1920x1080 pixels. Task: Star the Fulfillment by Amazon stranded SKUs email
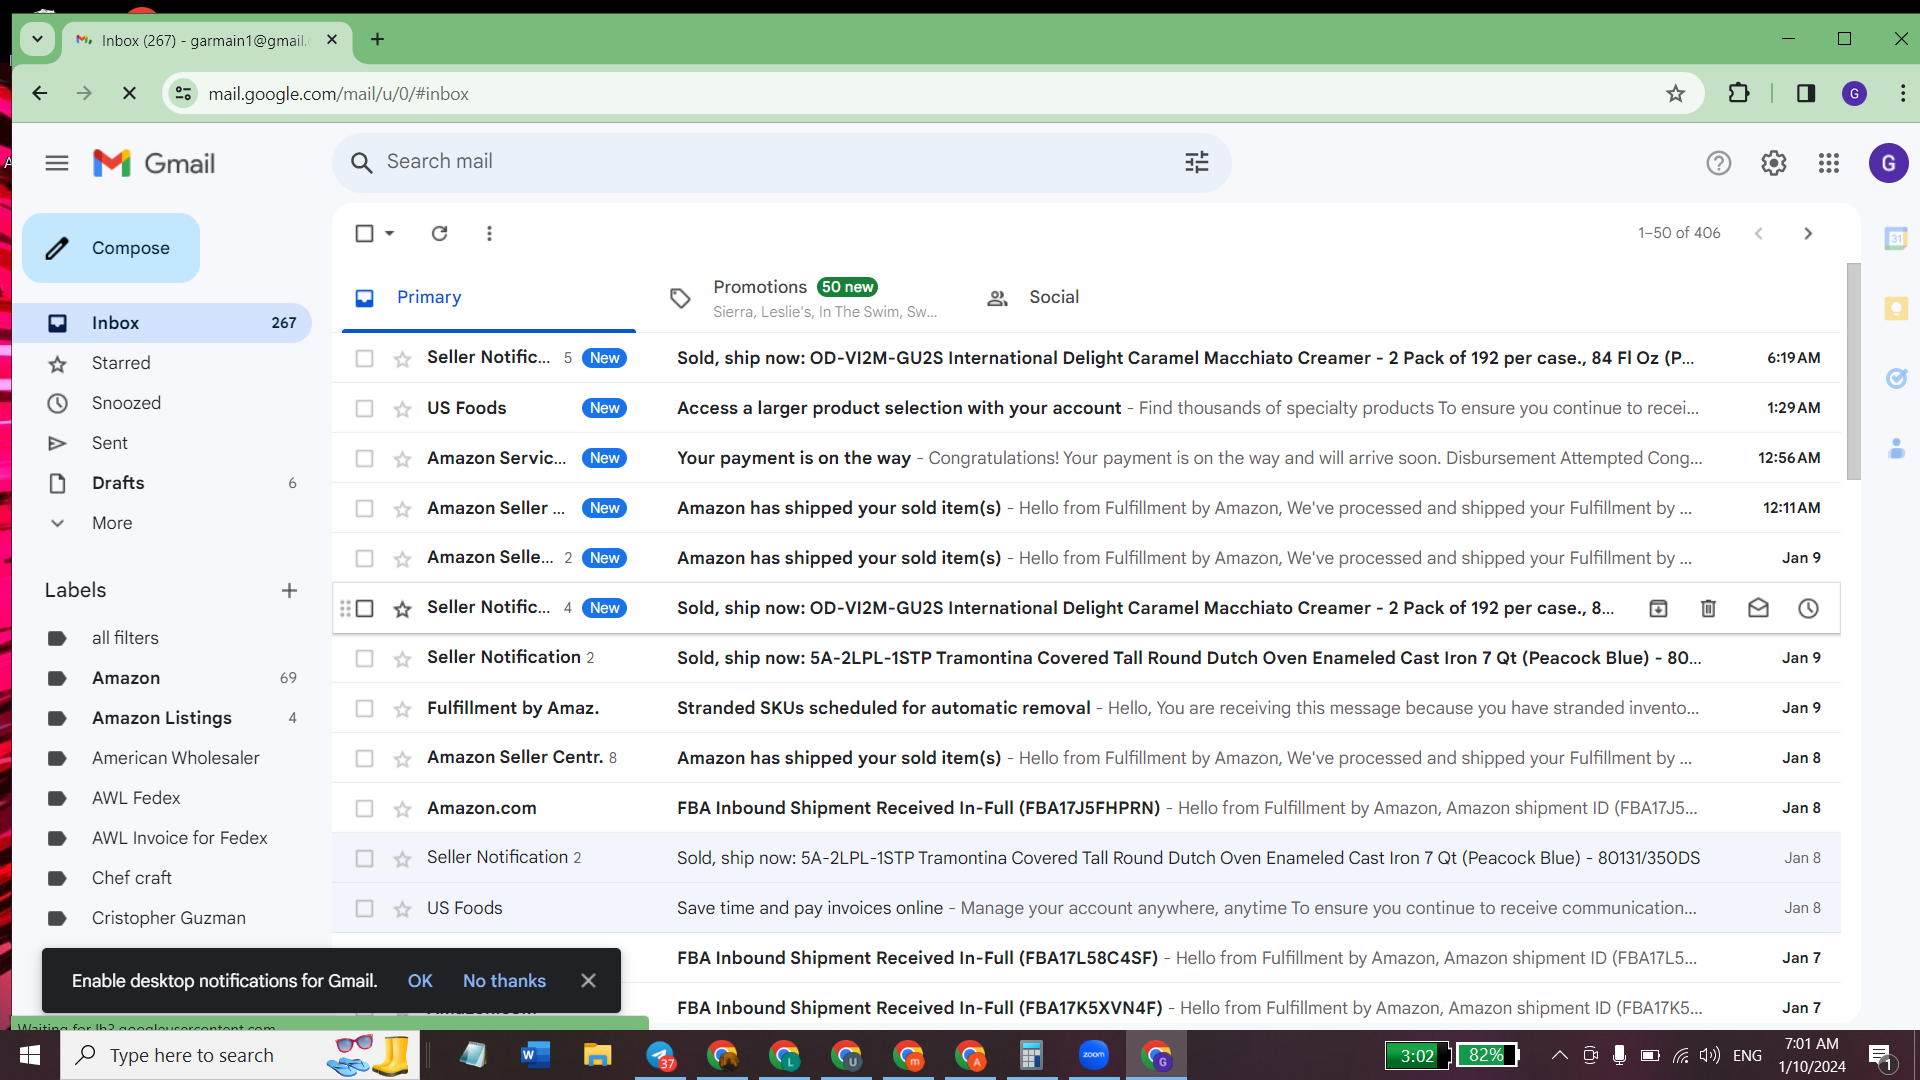point(402,709)
